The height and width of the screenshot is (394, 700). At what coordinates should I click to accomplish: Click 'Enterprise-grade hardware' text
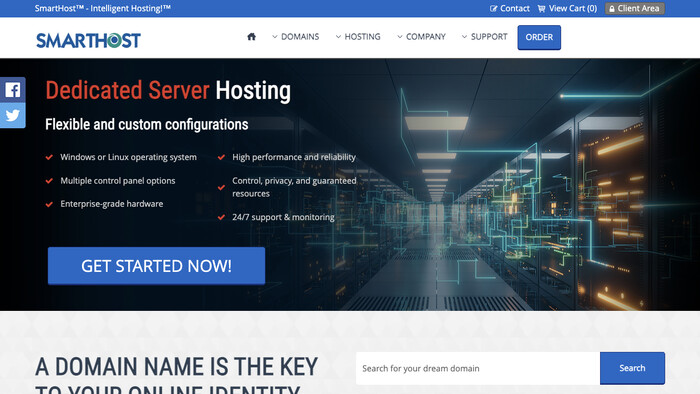pyautogui.click(x=112, y=204)
